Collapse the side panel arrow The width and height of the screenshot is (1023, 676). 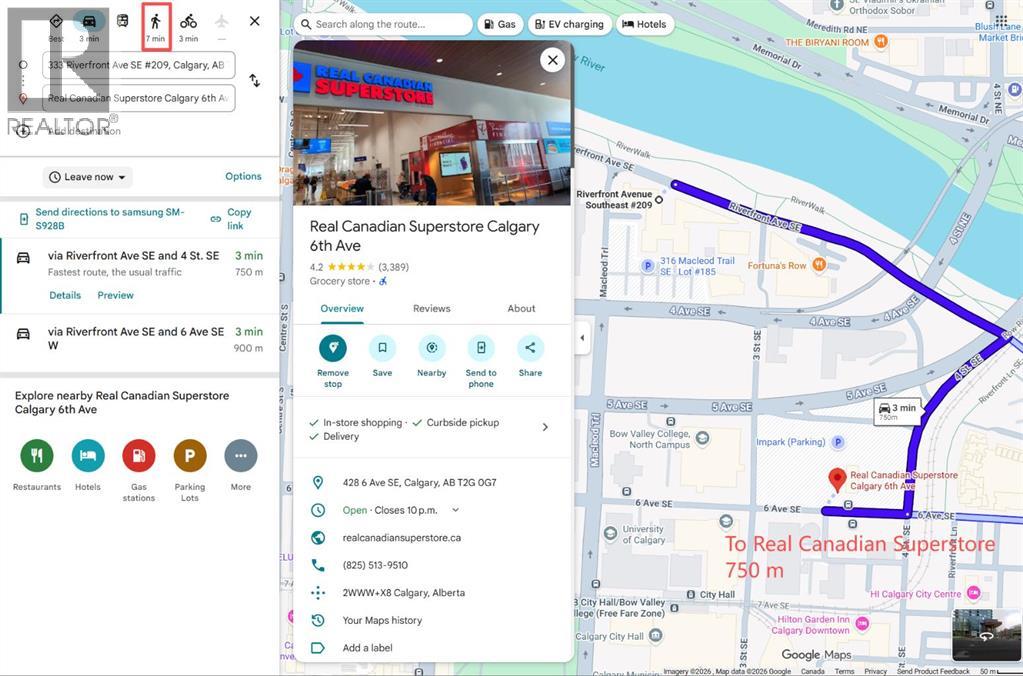(583, 338)
